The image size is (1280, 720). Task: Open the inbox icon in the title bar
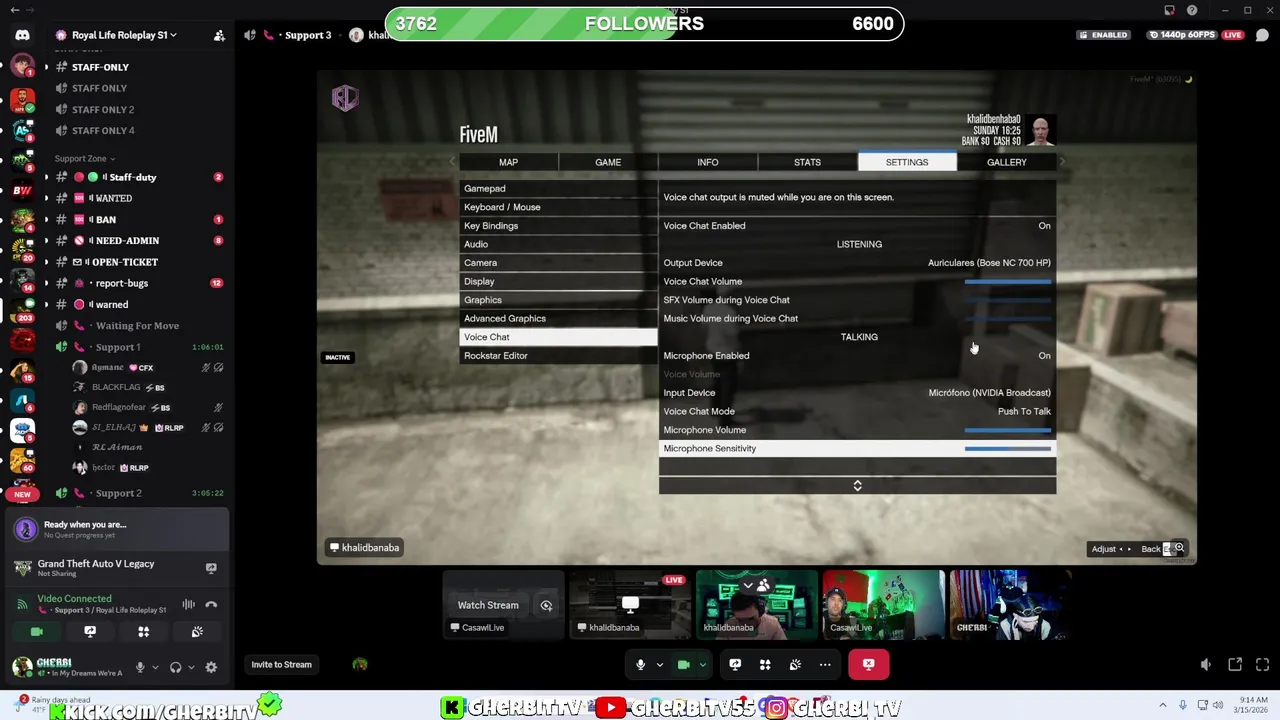tap(1169, 10)
